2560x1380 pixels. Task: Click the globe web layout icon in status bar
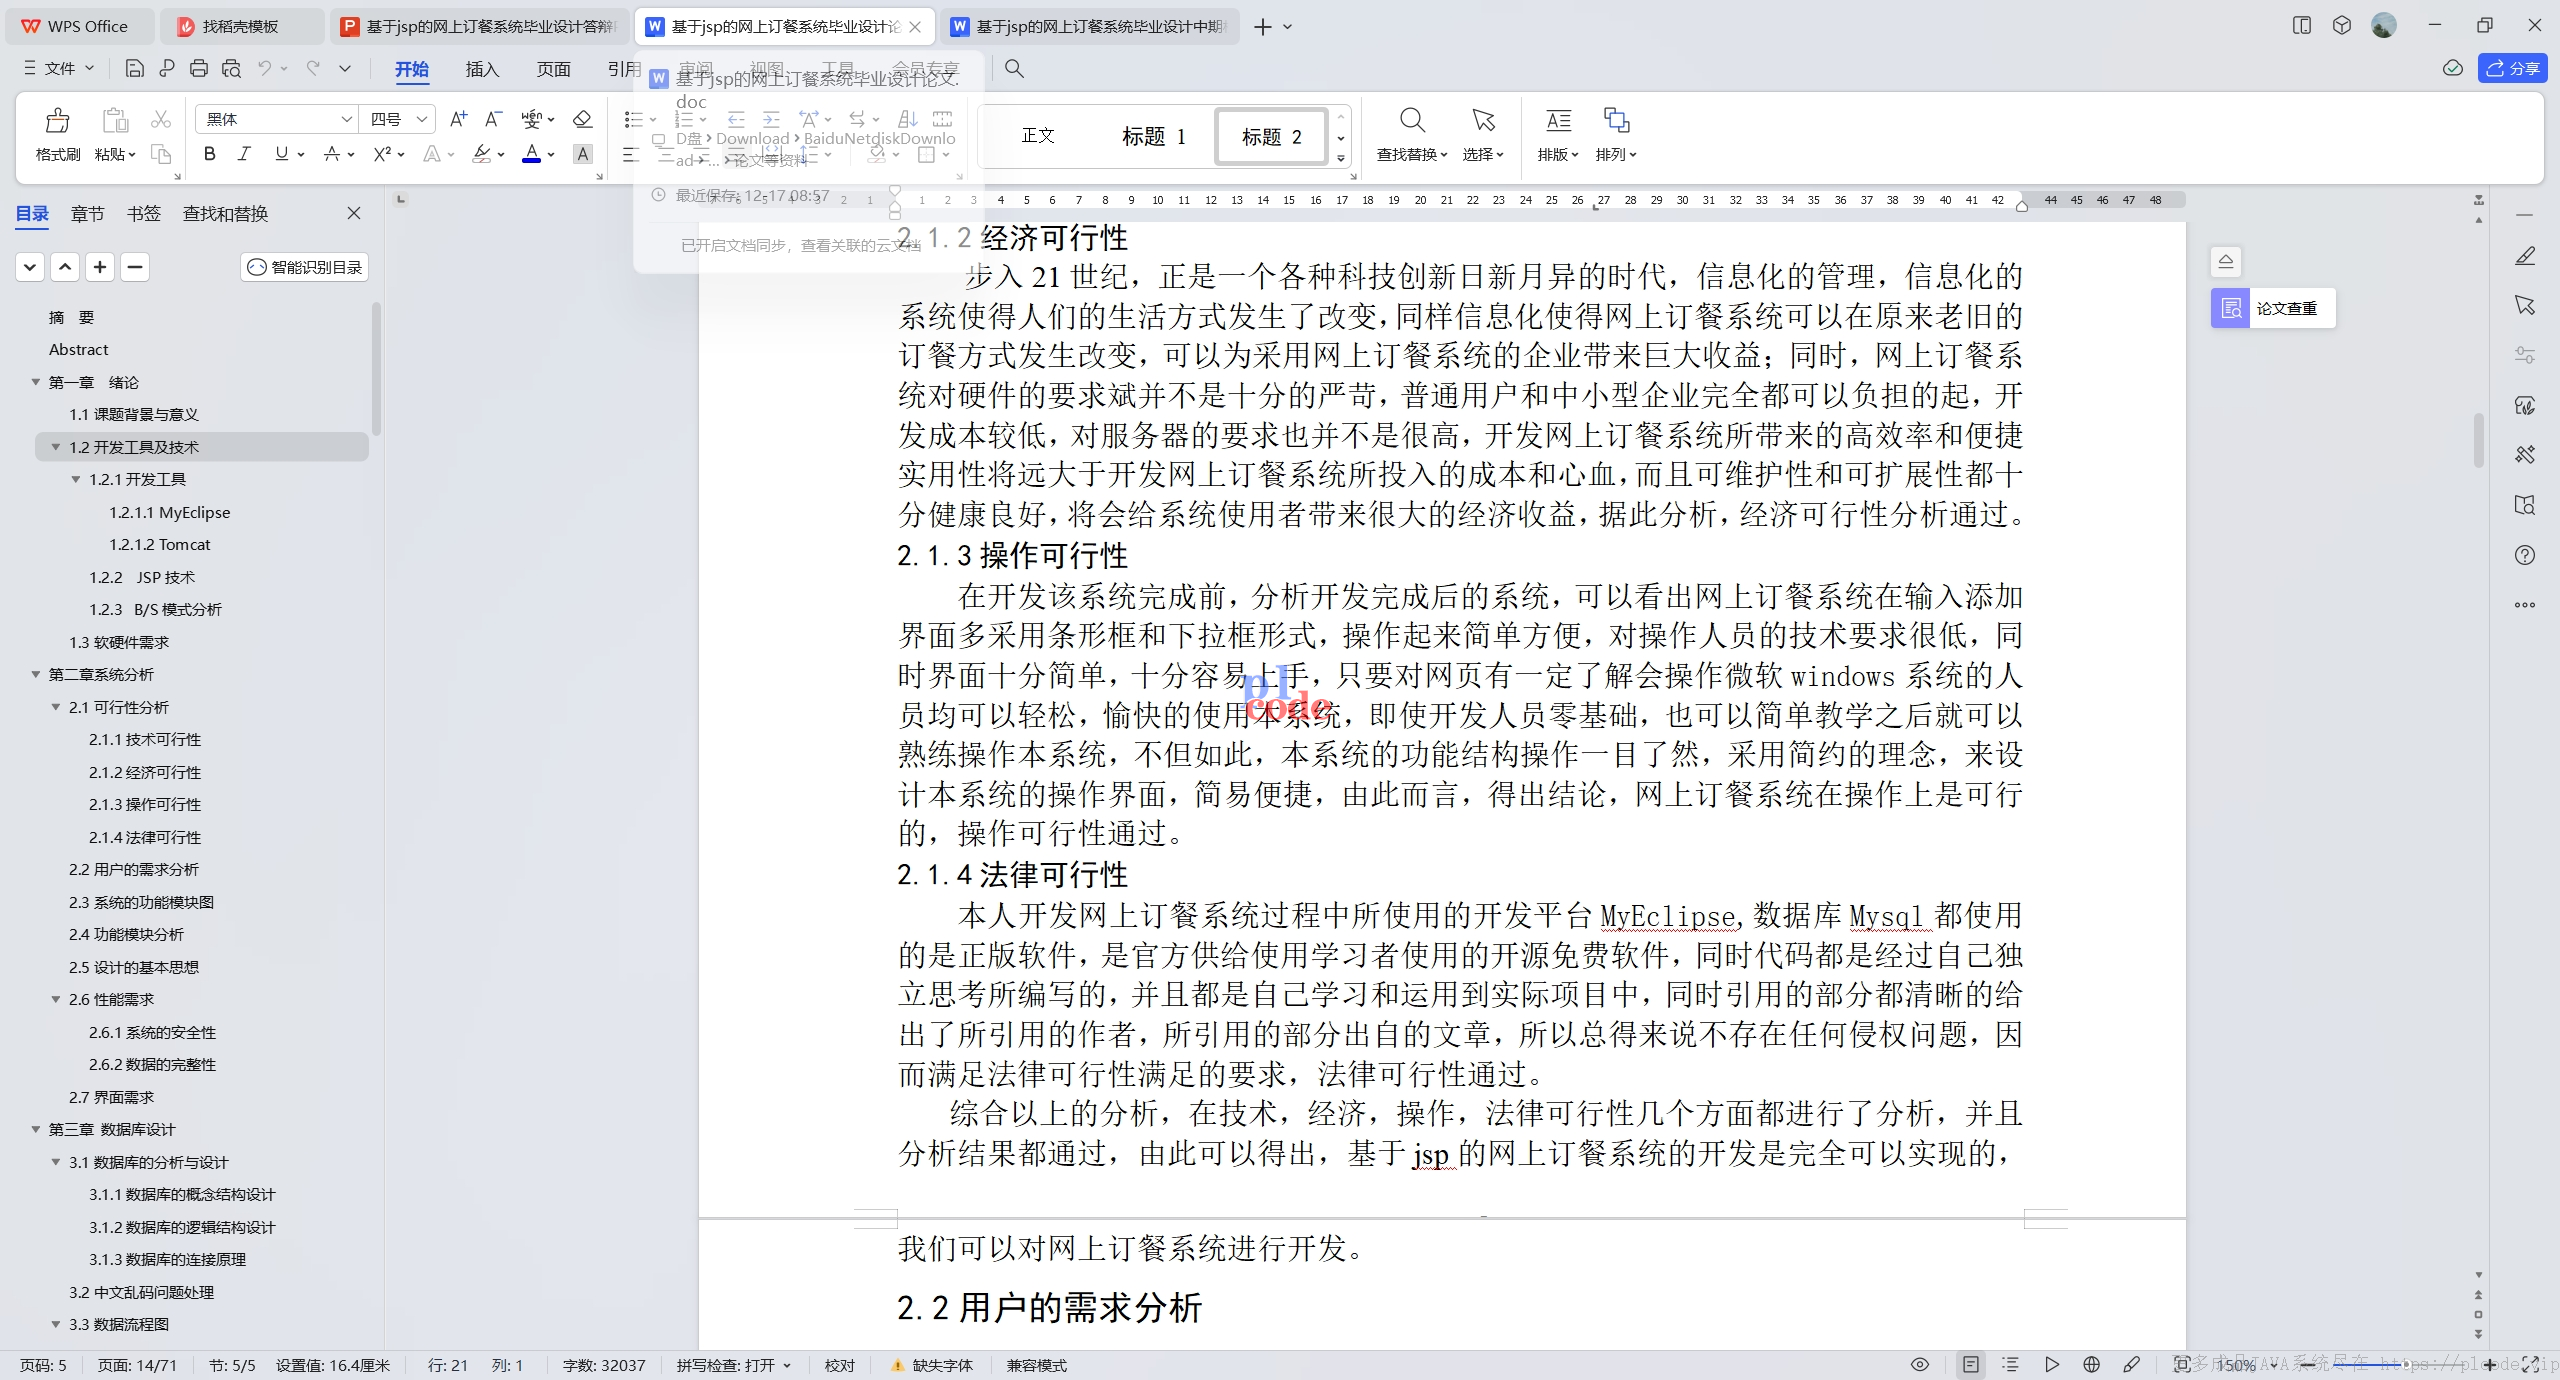(2091, 1364)
